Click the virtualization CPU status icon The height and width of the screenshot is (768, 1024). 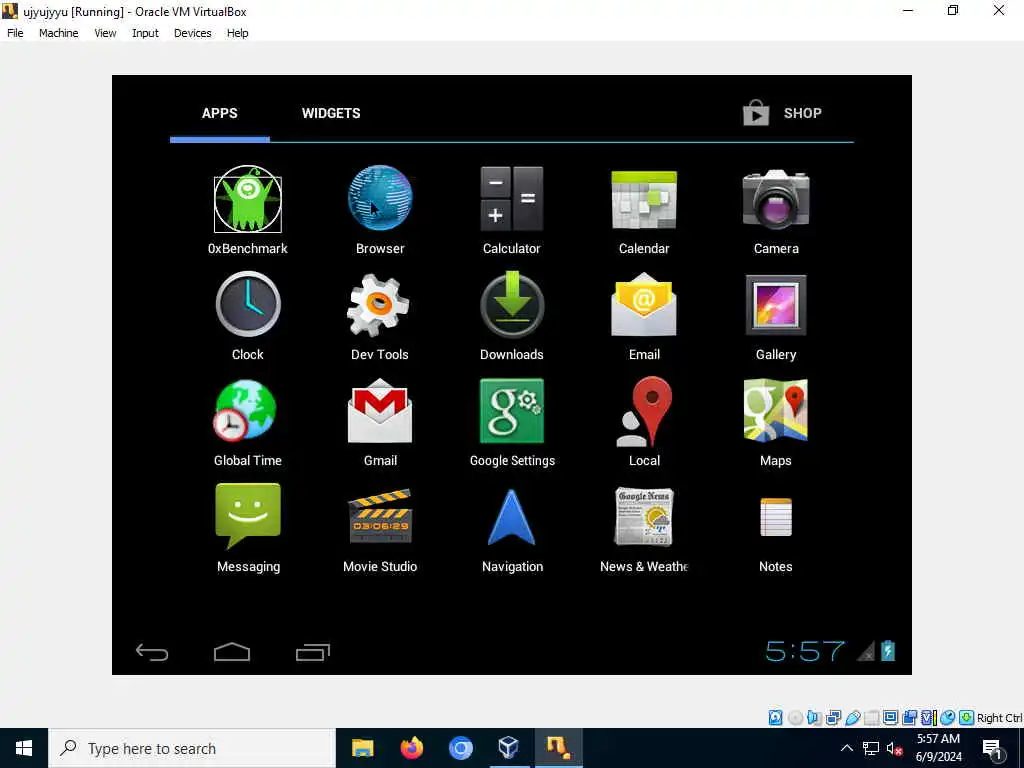[x=928, y=718]
